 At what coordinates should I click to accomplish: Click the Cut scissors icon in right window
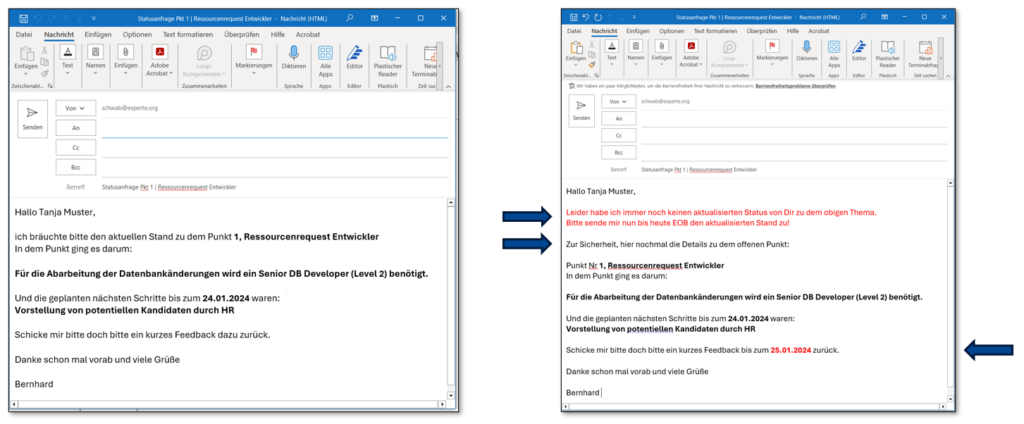[x=592, y=44]
